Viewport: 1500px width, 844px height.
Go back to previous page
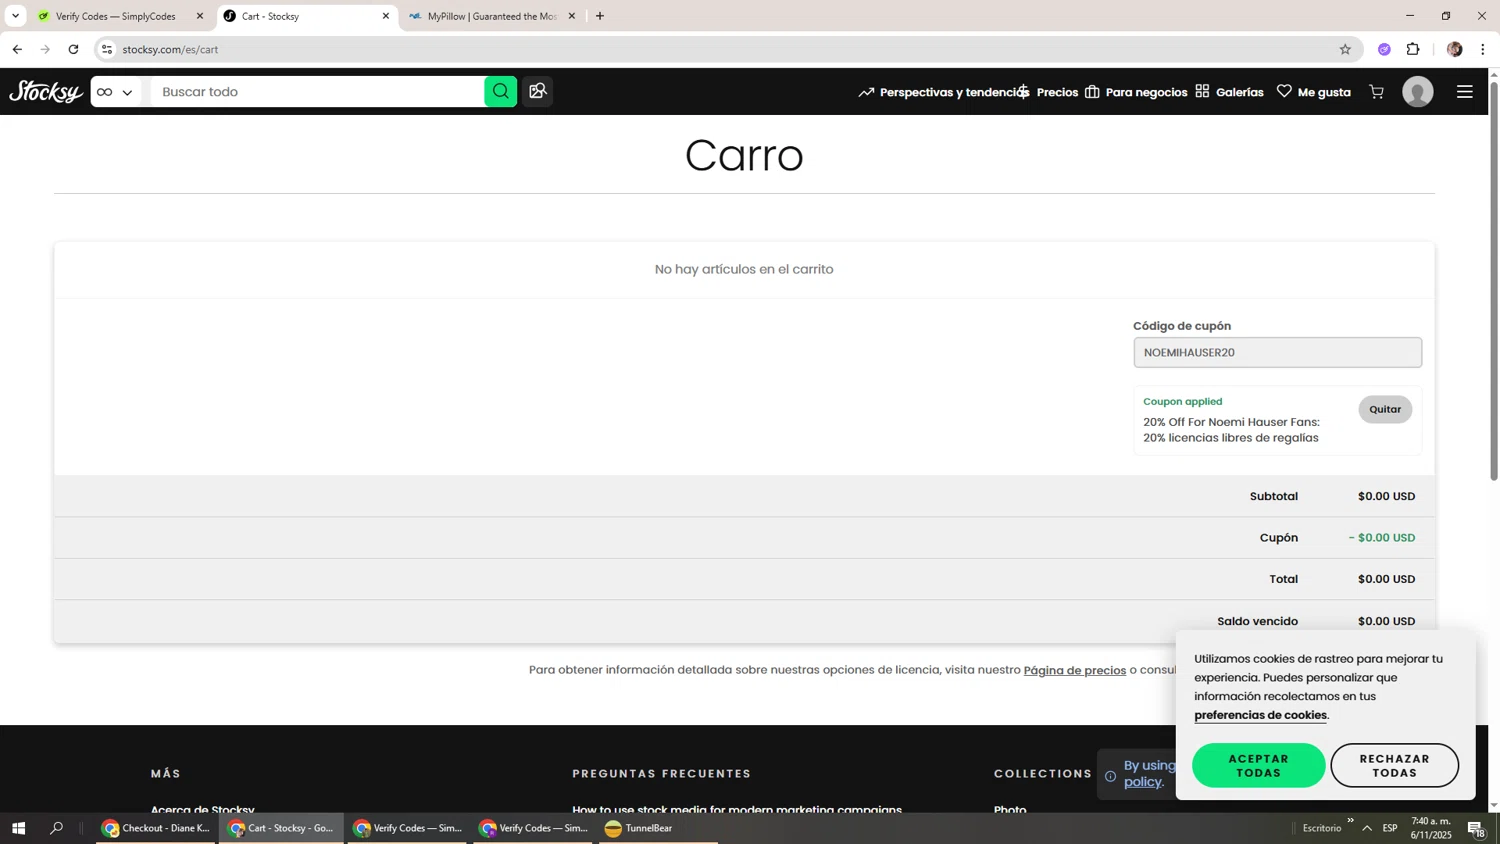[x=17, y=49]
